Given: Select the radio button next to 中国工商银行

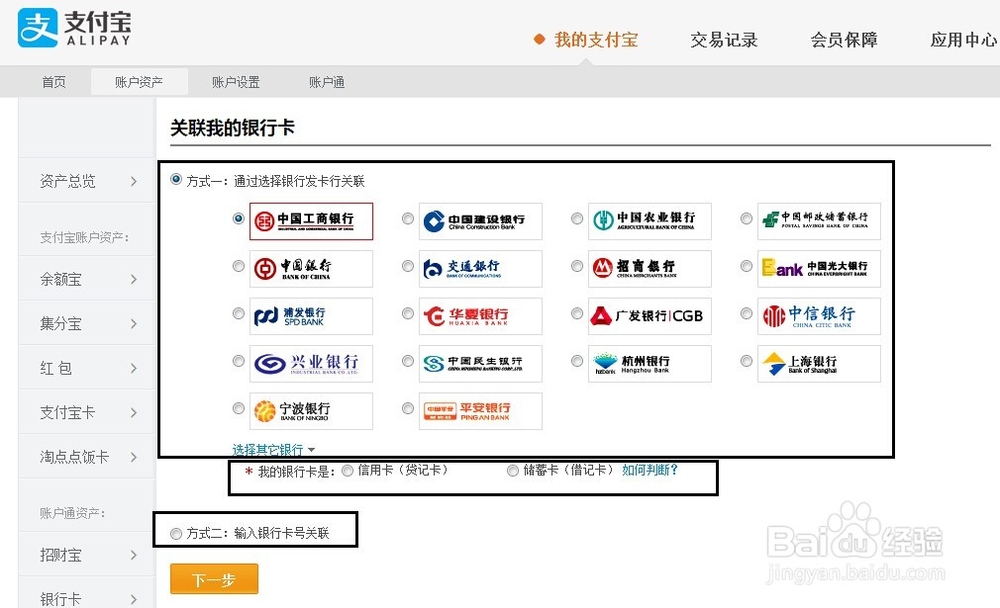Looking at the screenshot, I should pyautogui.click(x=238, y=220).
